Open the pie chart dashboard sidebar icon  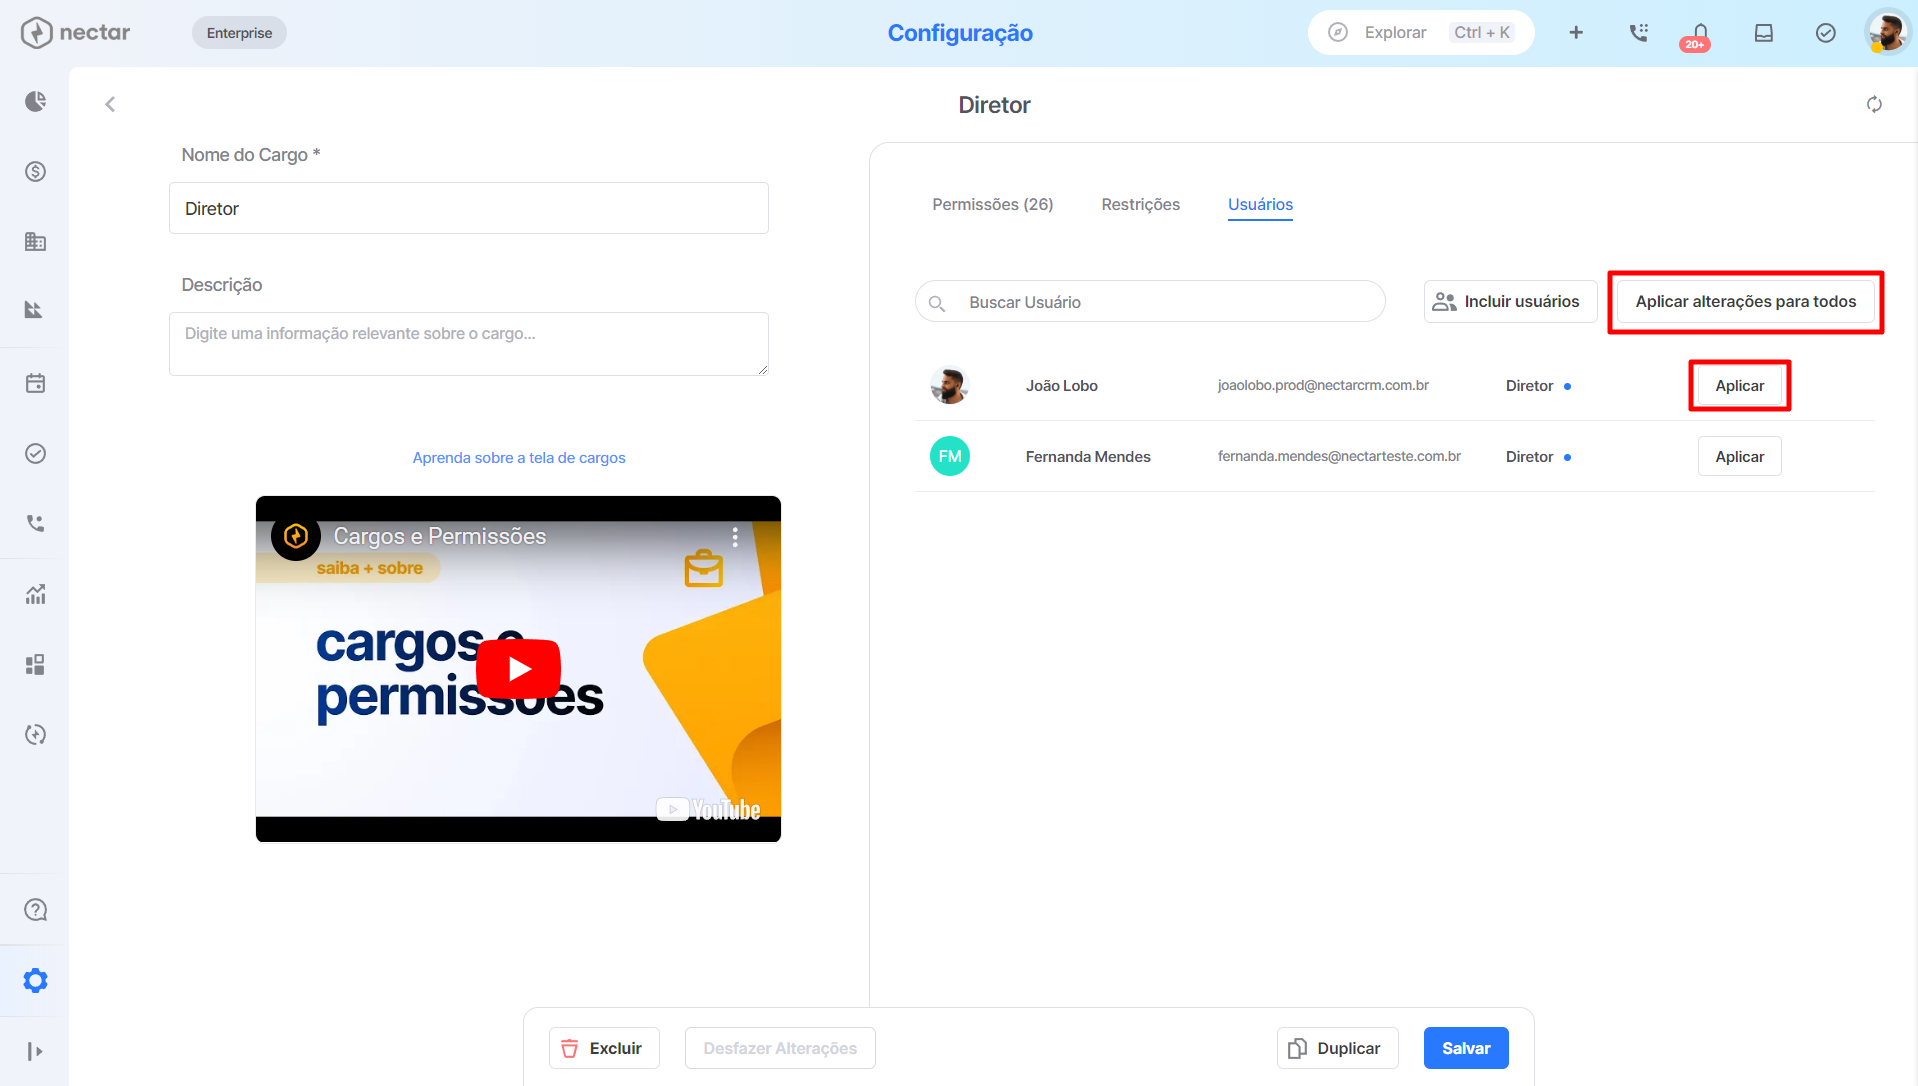[x=35, y=101]
